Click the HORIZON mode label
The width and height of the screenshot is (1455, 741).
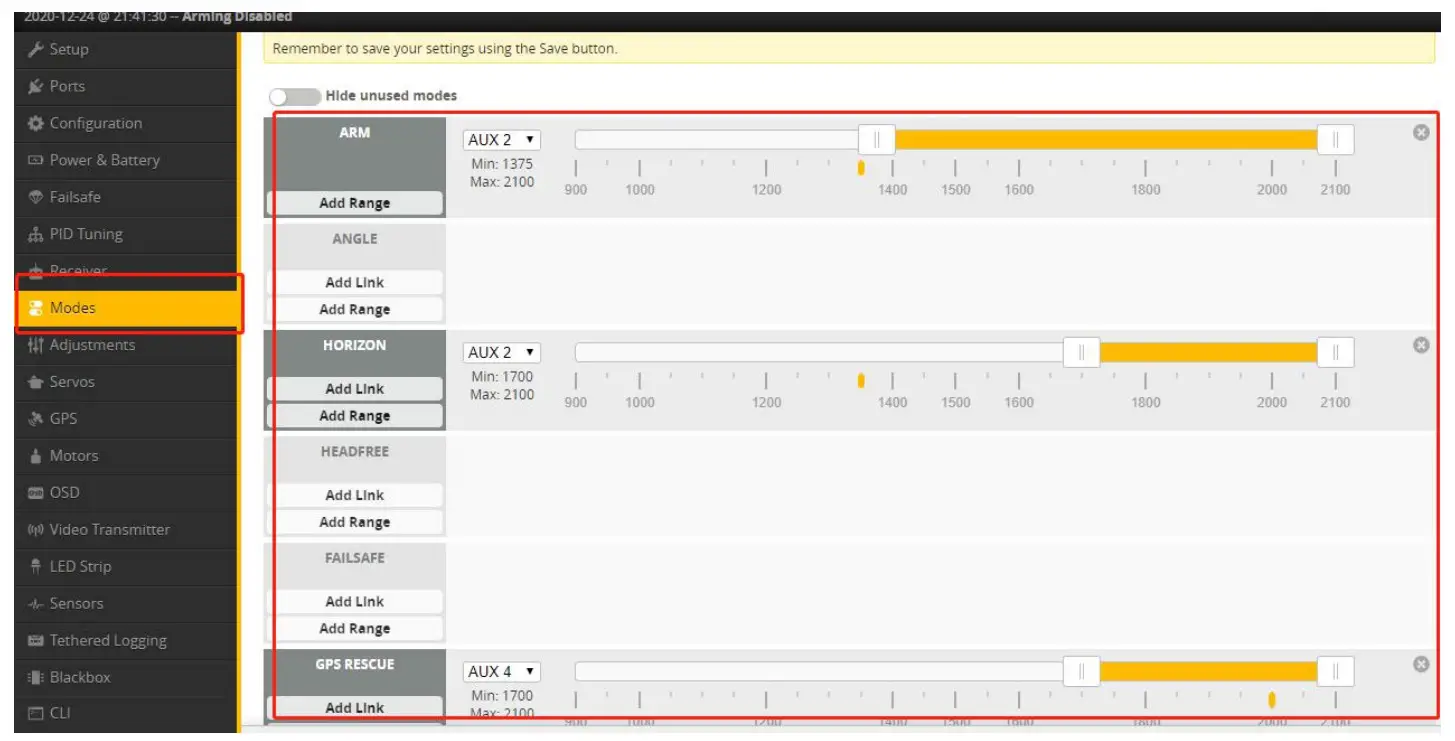point(355,345)
